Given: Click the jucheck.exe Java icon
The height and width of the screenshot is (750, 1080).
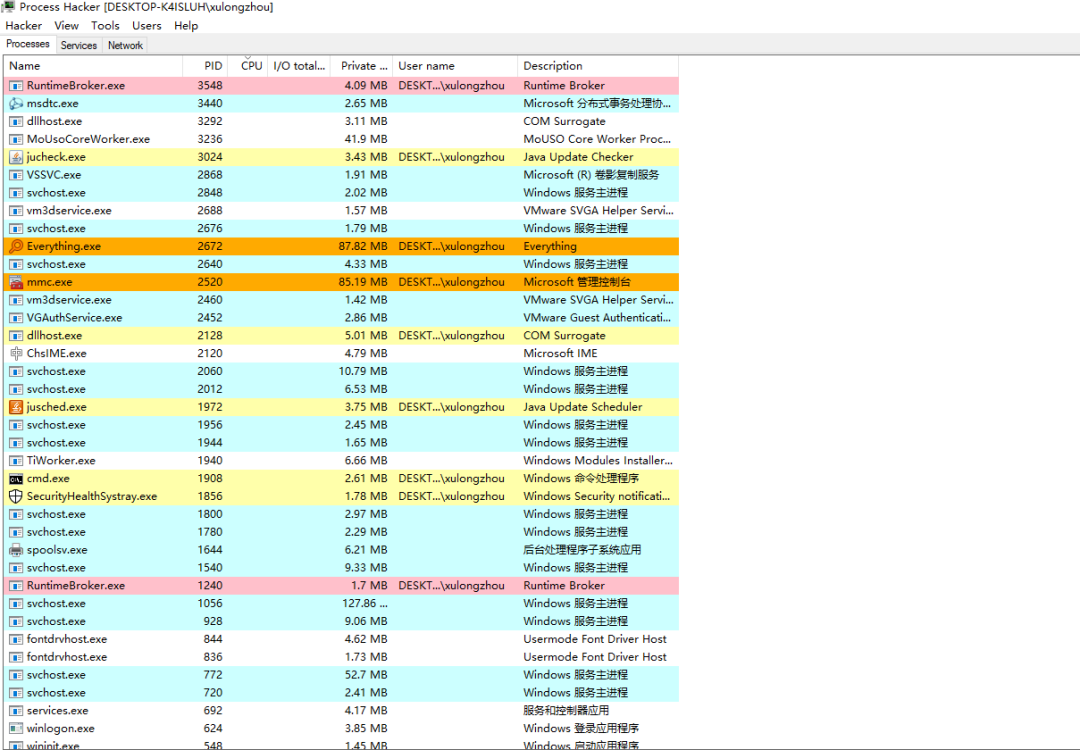Looking at the screenshot, I should click(16, 157).
